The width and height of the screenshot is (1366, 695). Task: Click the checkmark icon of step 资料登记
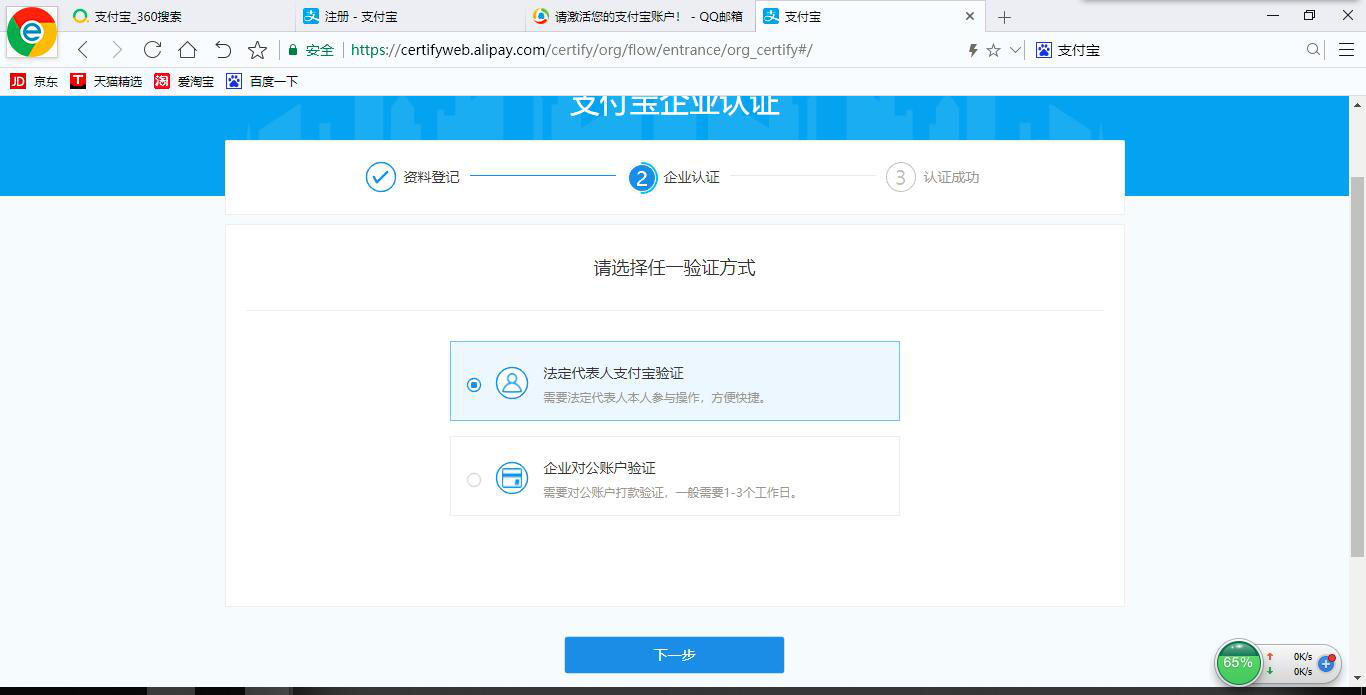[380, 177]
